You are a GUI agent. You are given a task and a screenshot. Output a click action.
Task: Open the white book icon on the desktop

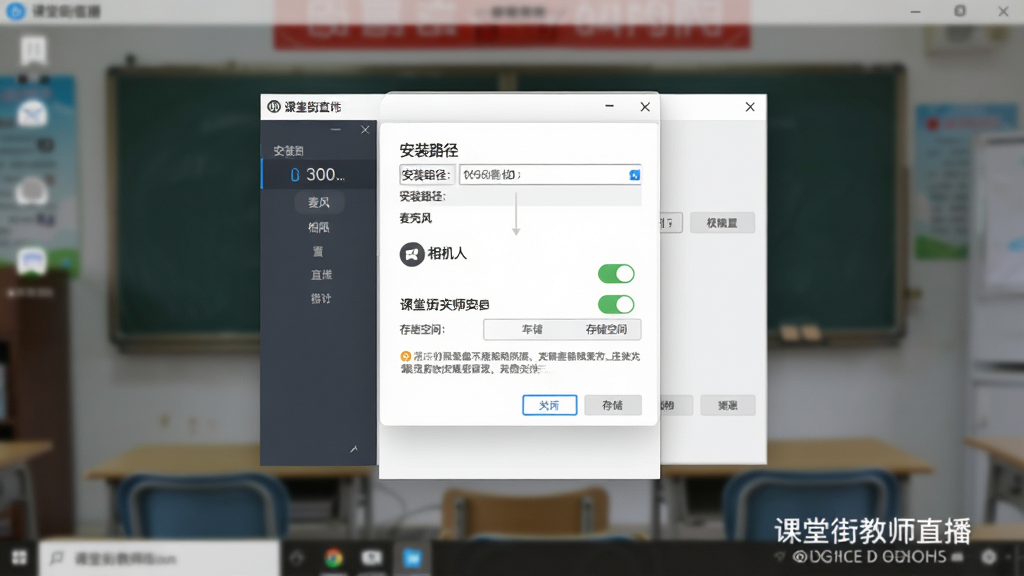(33, 50)
